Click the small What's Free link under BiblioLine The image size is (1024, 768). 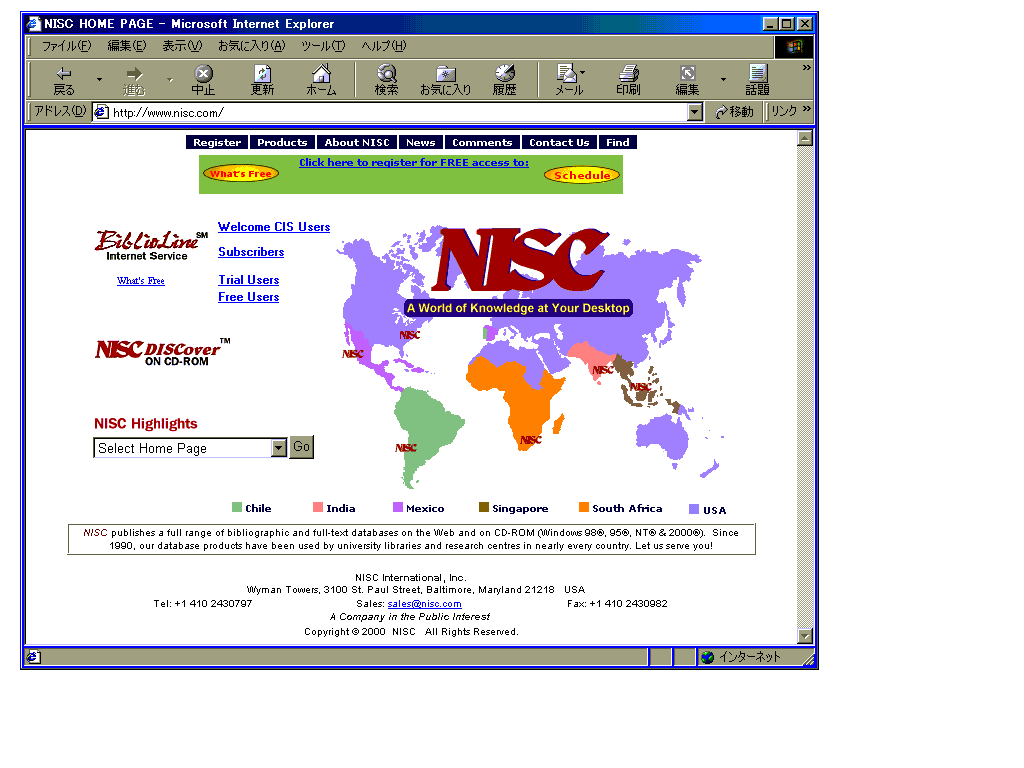141,281
